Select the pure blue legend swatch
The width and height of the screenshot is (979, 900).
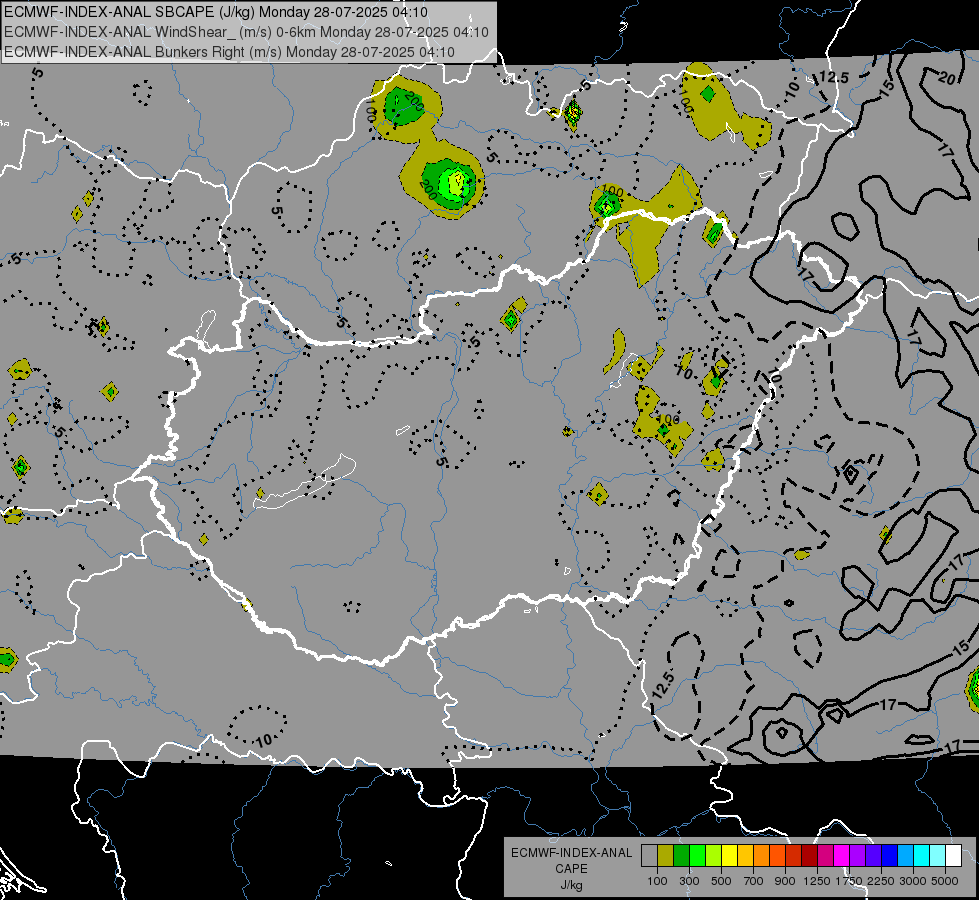[x=890, y=856]
